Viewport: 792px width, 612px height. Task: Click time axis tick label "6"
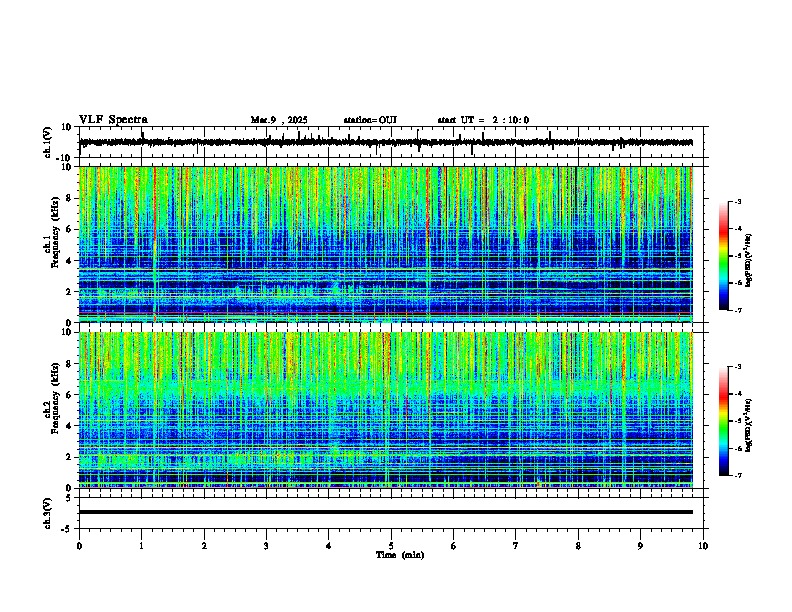454,546
